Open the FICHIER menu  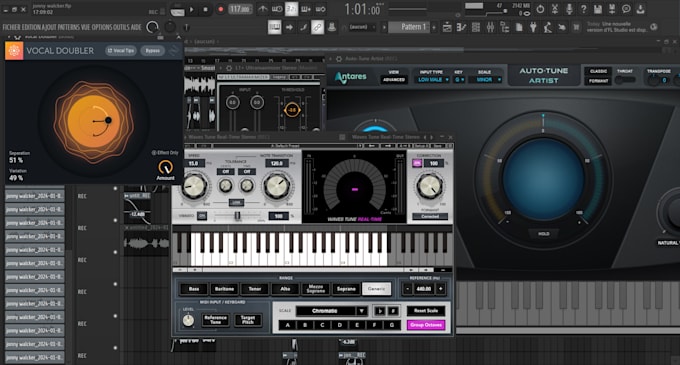tap(11, 27)
